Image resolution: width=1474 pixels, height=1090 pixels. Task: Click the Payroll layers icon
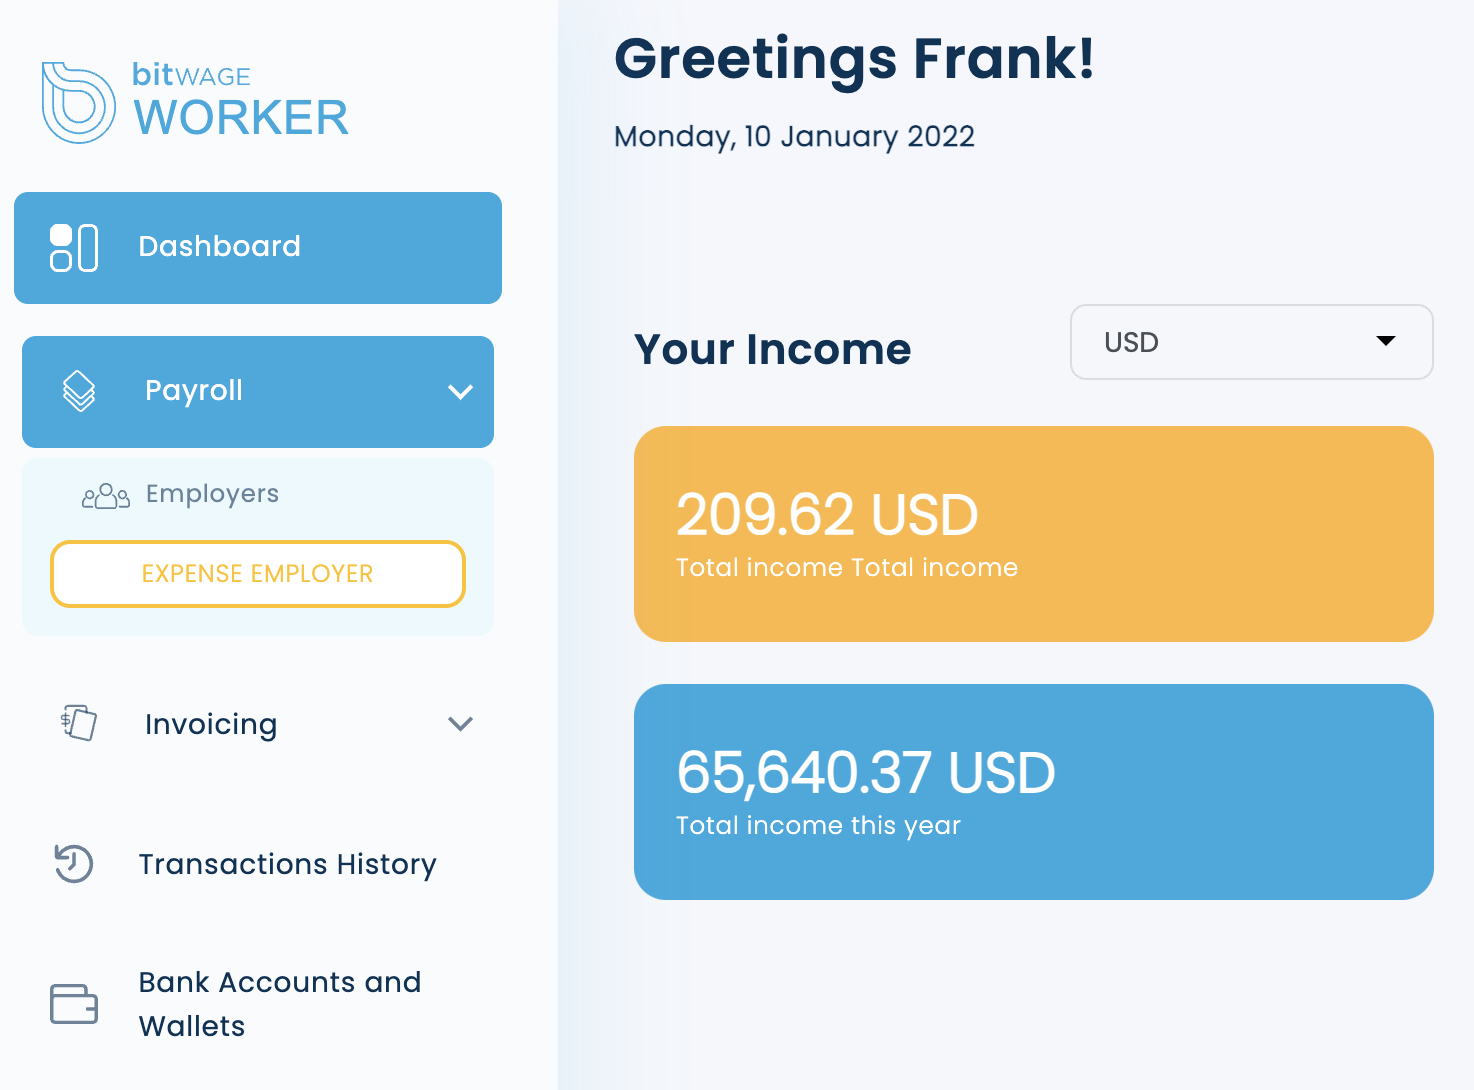pyautogui.click(x=79, y=391)
